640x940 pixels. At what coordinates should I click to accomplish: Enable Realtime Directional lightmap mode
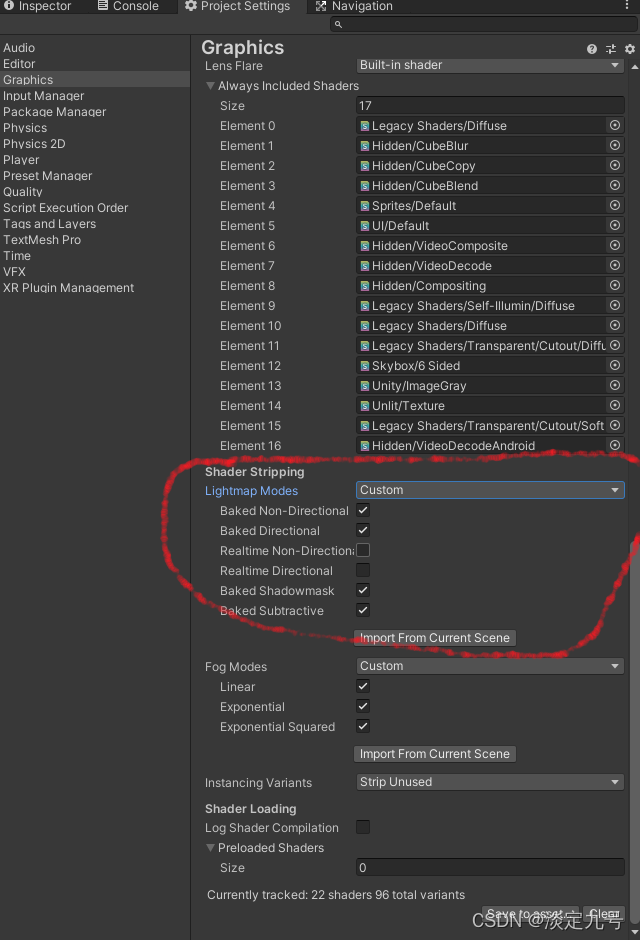click(x=363, y=571)
